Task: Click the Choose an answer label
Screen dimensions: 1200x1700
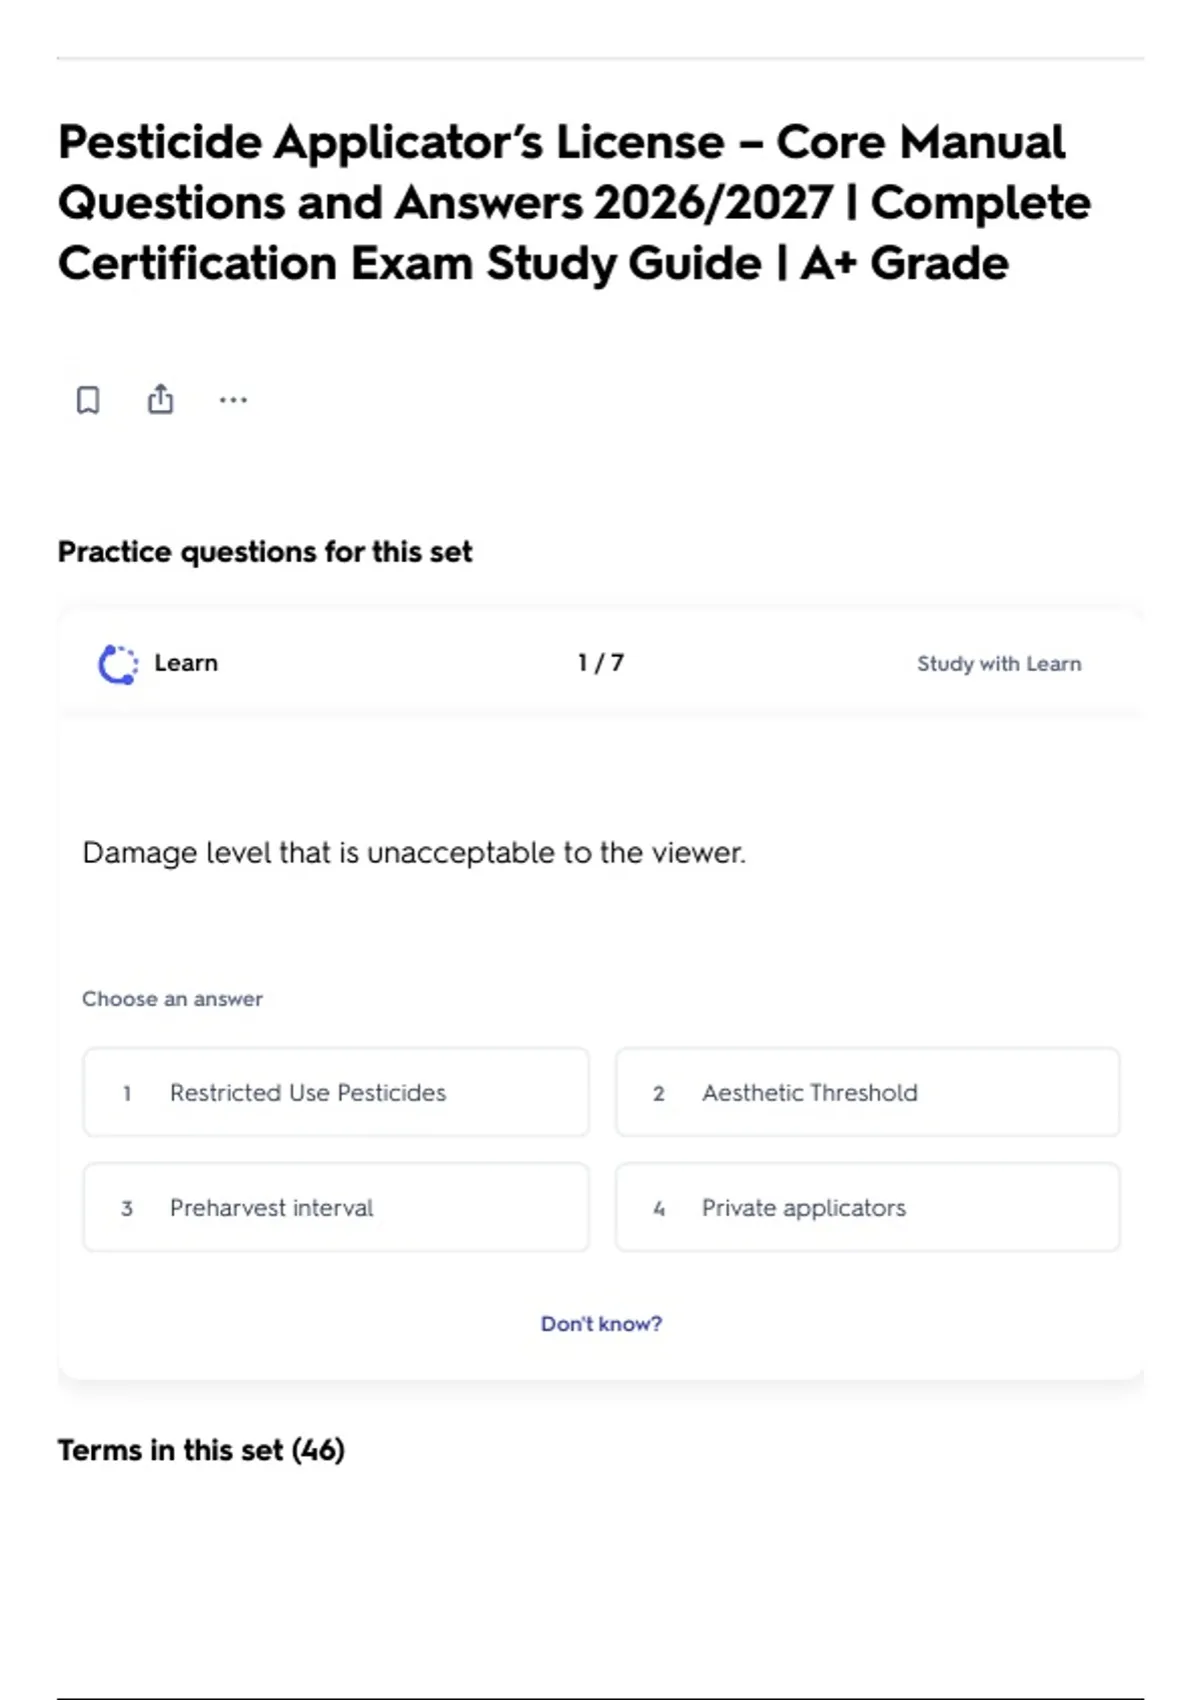Action: click(x=172, y=999)
